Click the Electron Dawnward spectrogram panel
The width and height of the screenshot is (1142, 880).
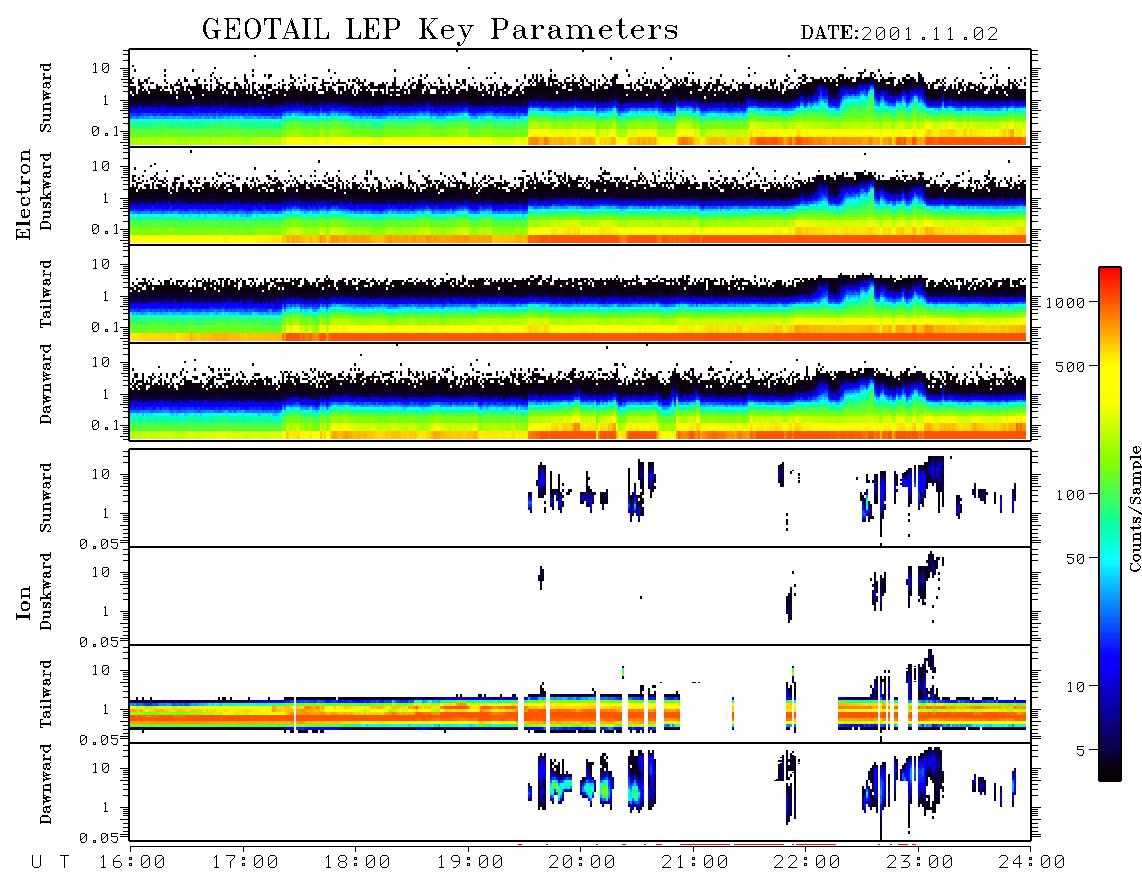click(x=579, y=391)
